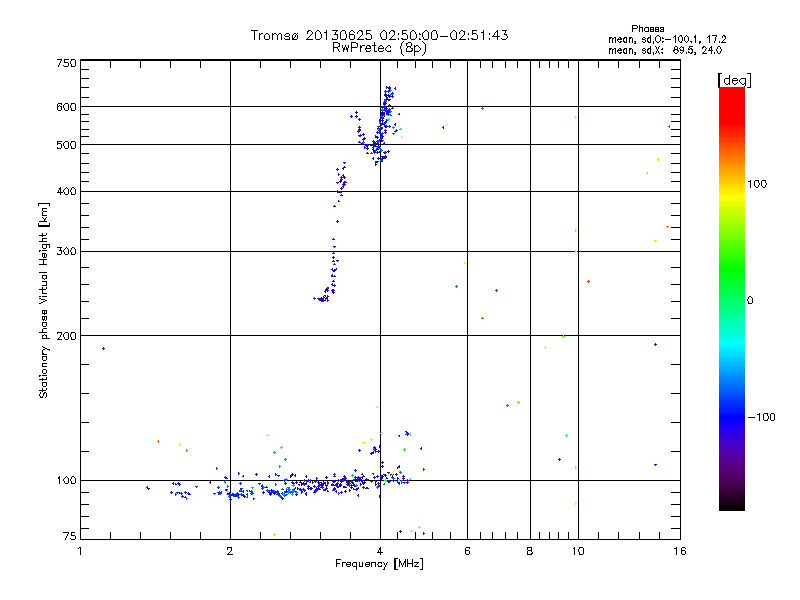The image size is (800, 600).
Task: Click the '[deg]' colorbar unit label
Action: (734, 80)
